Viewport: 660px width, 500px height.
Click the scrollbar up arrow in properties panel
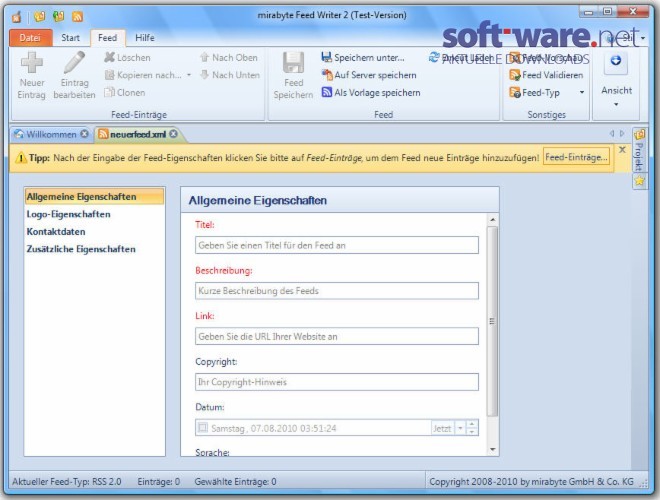point(492,220)
